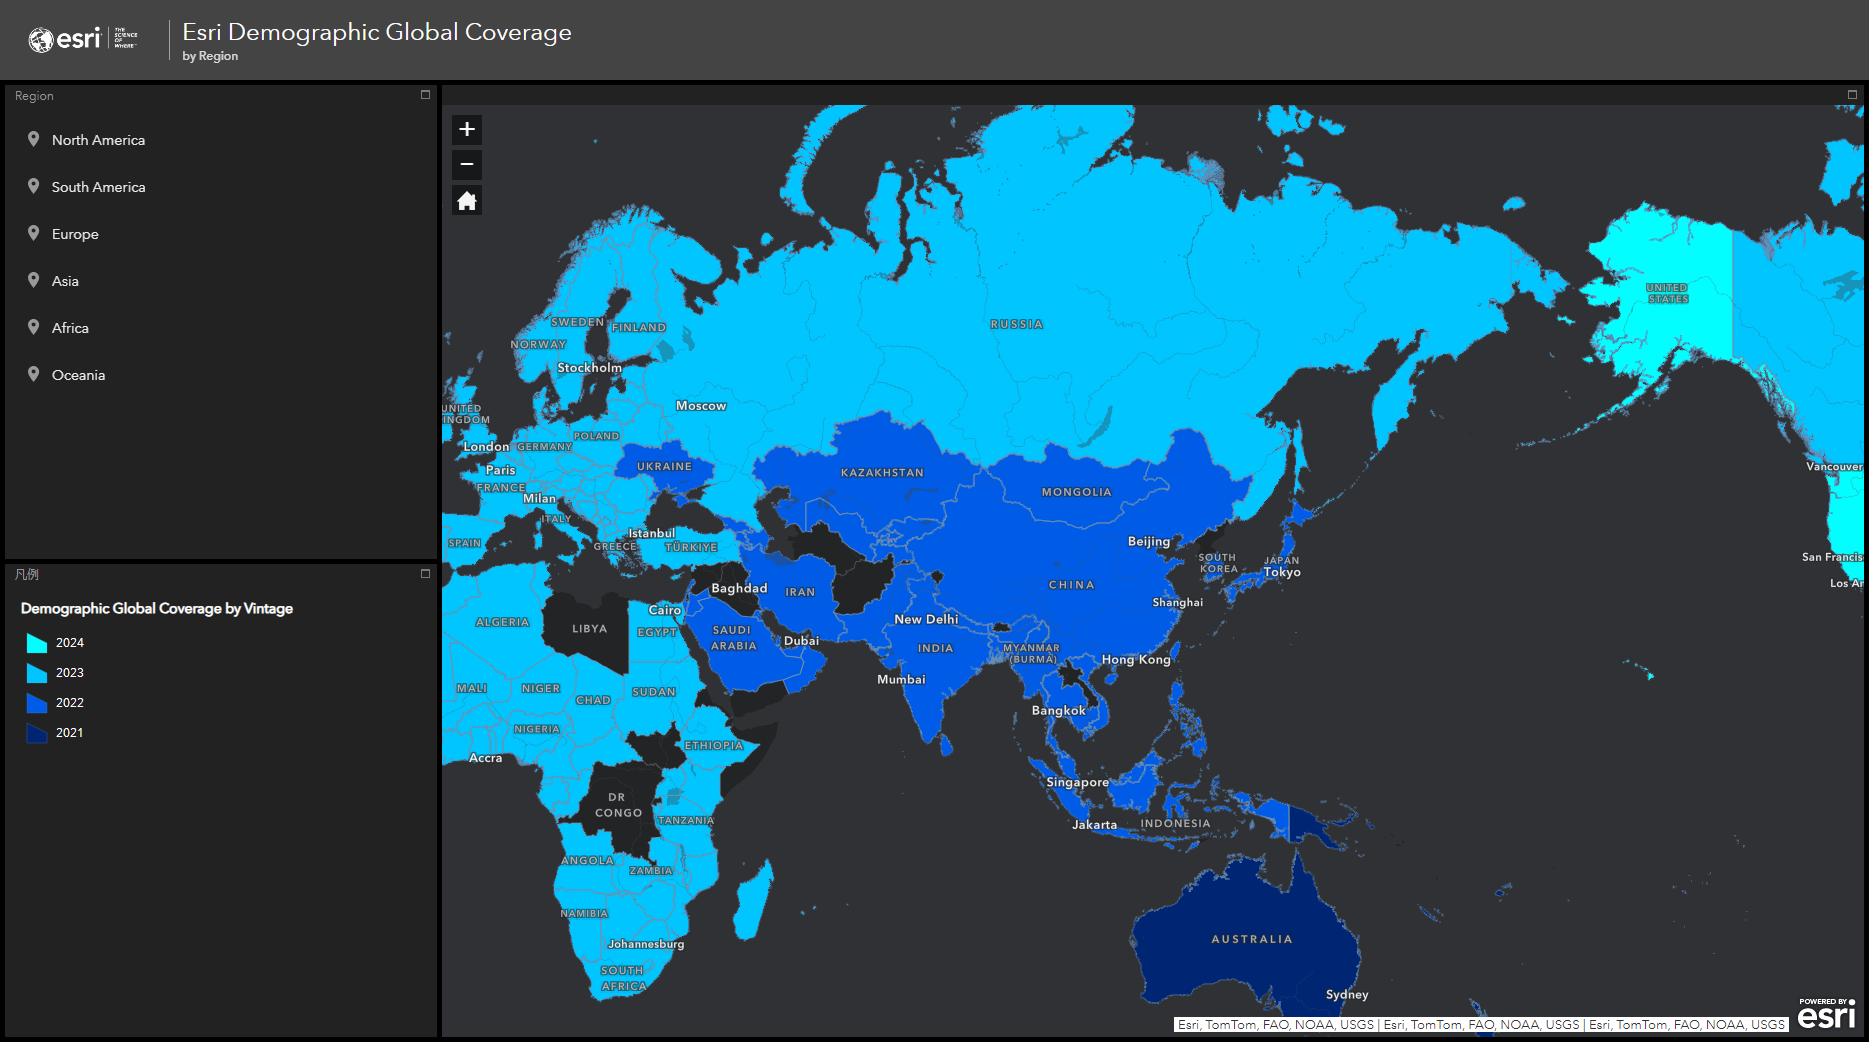This screenshot has height=1042, width=1869.
Task: Select Asia region
Action: [x=221, y=281]
